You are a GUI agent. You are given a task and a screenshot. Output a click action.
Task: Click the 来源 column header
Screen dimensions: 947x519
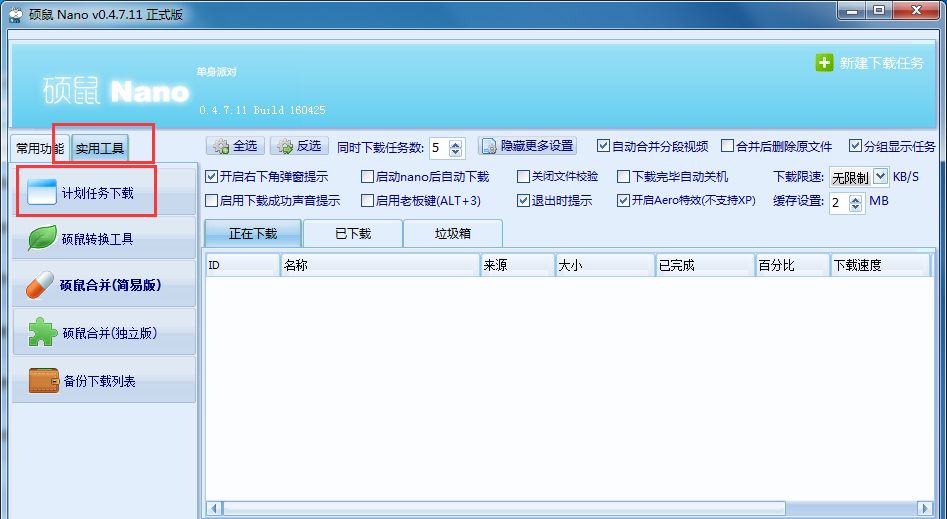pyautogui.click(x=518, y=265)
